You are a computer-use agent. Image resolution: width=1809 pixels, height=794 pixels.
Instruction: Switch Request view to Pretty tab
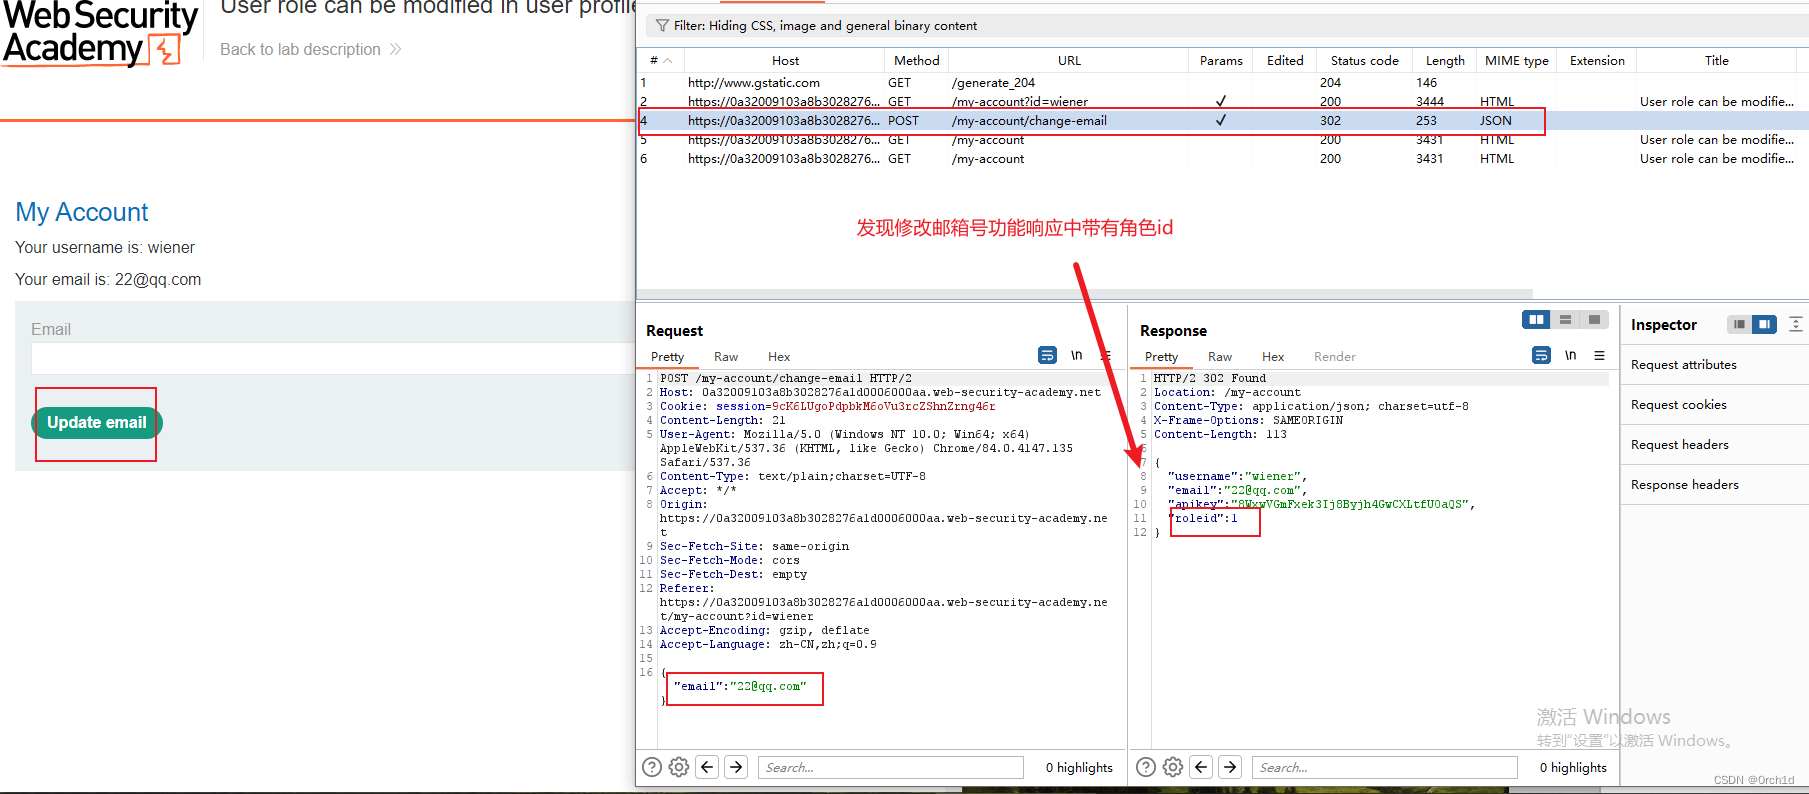coord(667,357)
